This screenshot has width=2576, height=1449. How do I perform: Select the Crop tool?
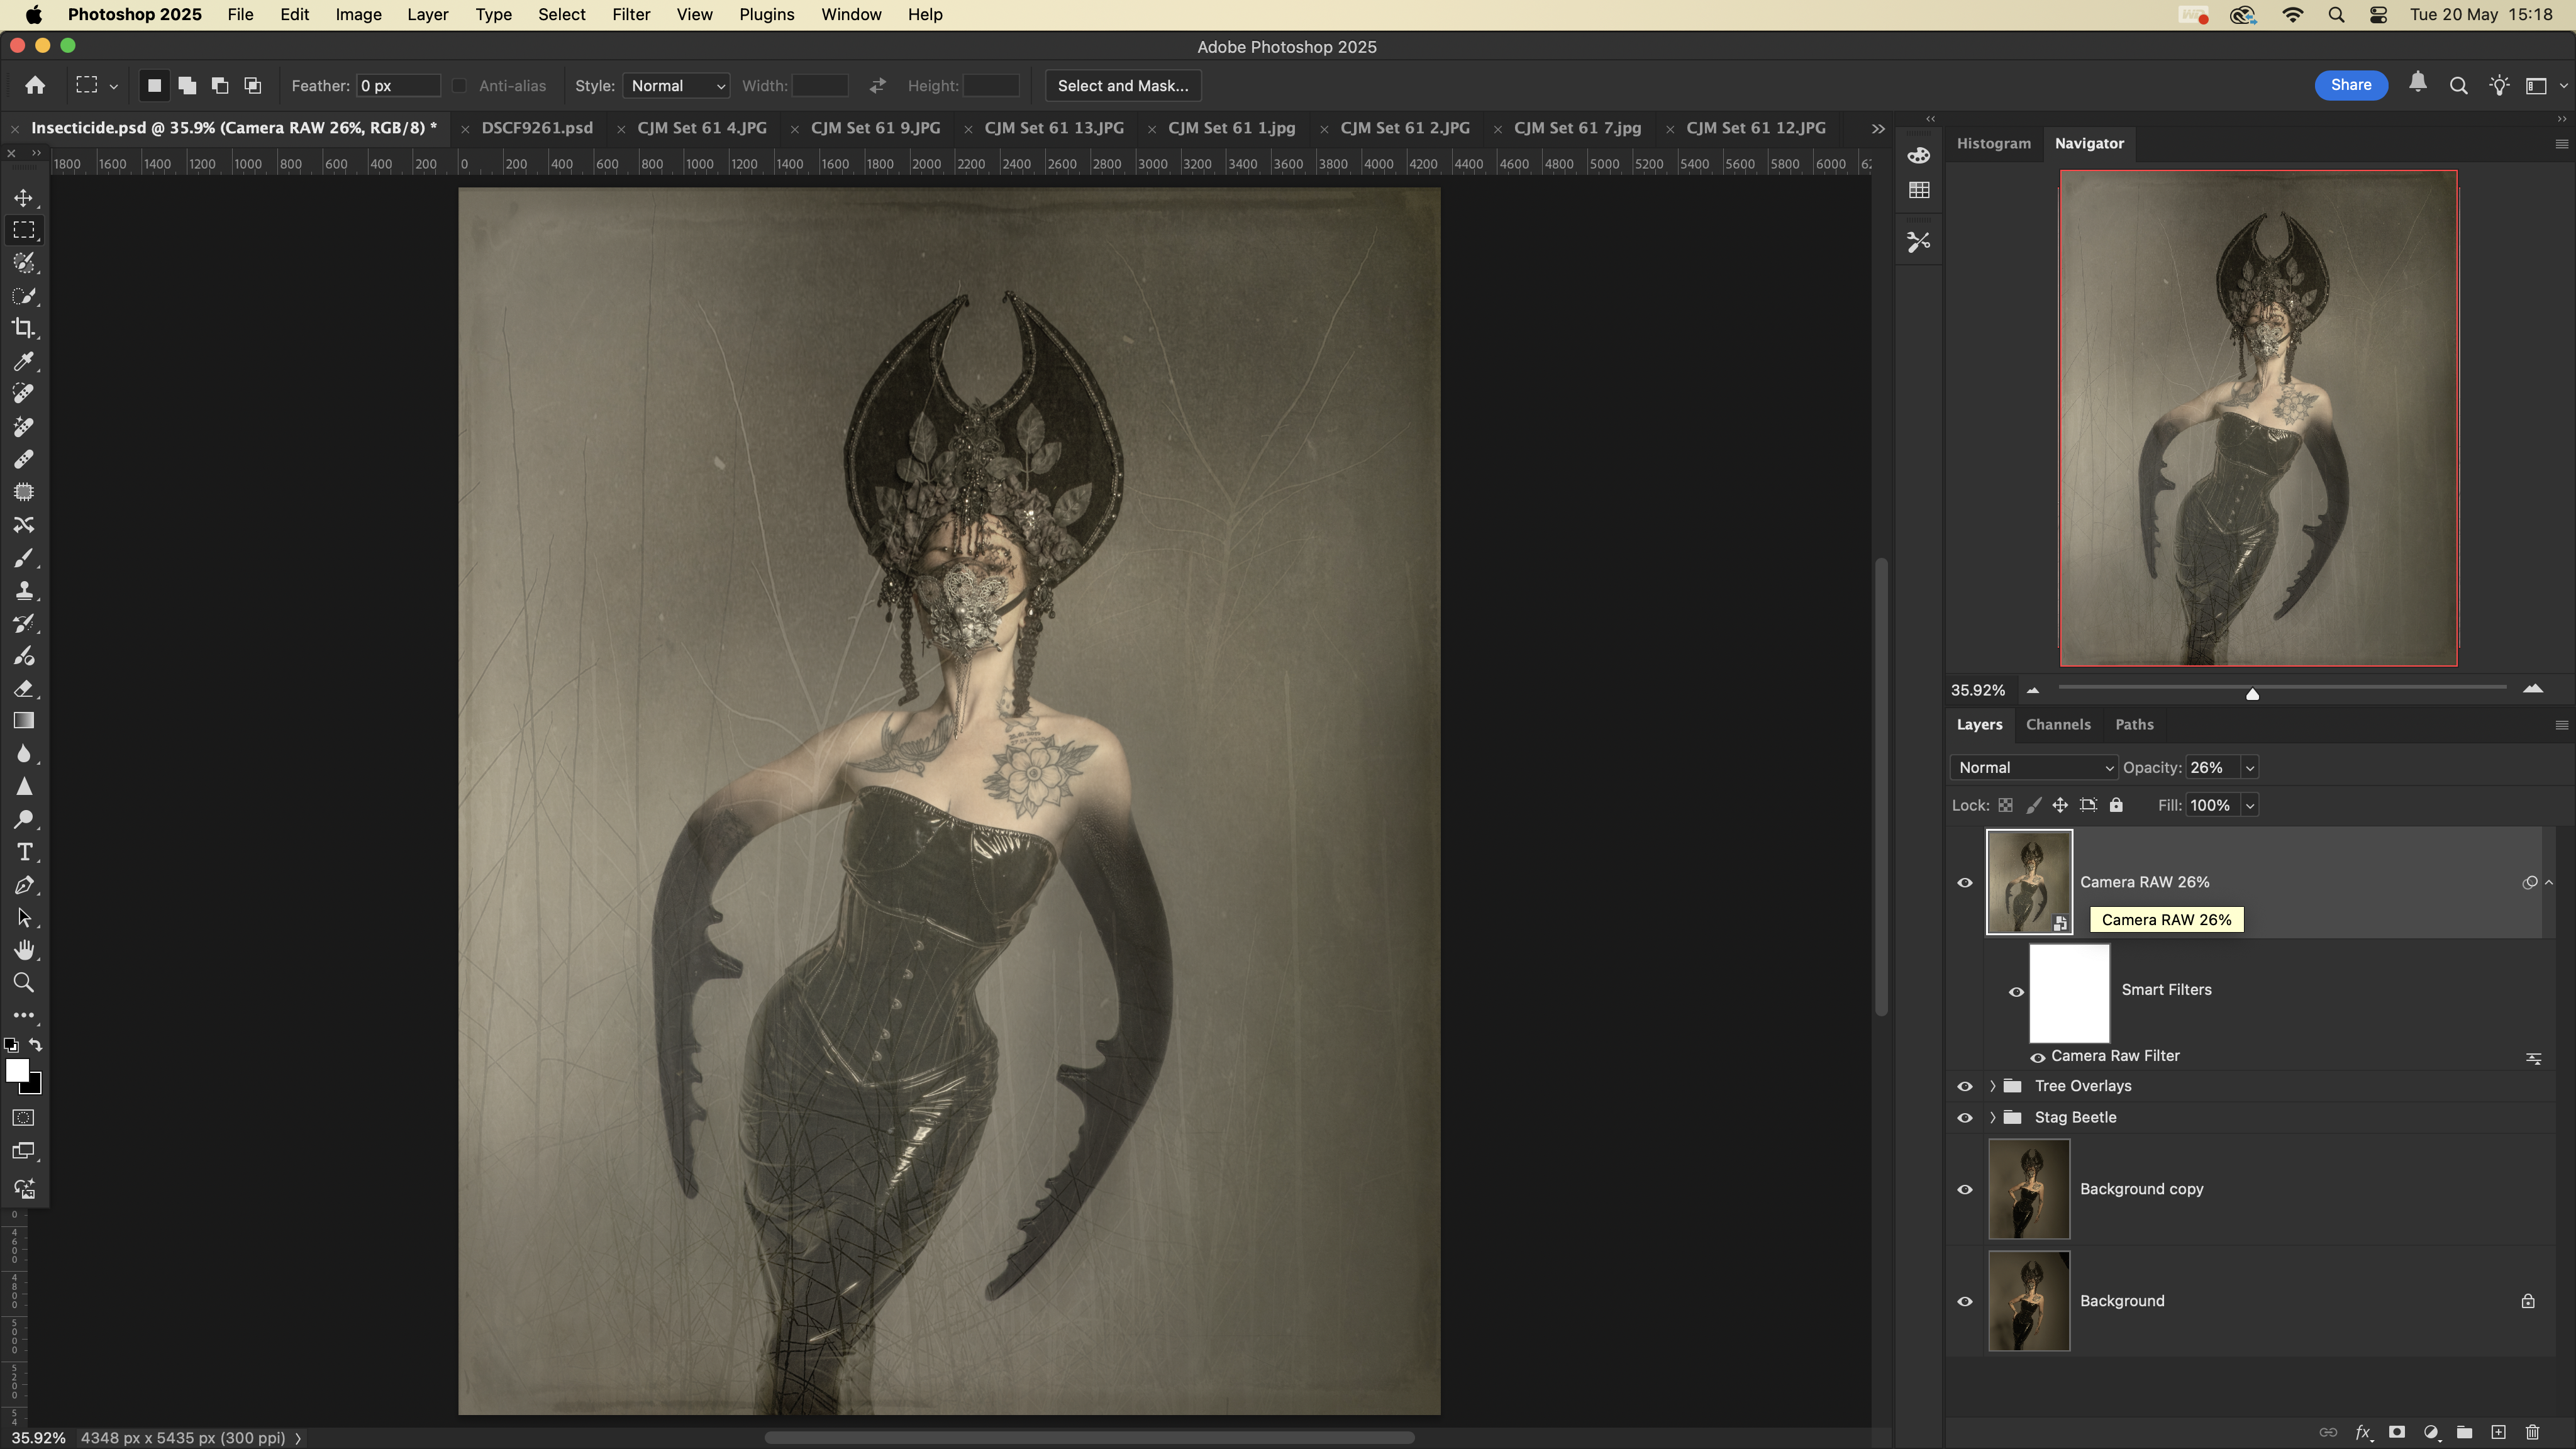(x=24, y=328)
